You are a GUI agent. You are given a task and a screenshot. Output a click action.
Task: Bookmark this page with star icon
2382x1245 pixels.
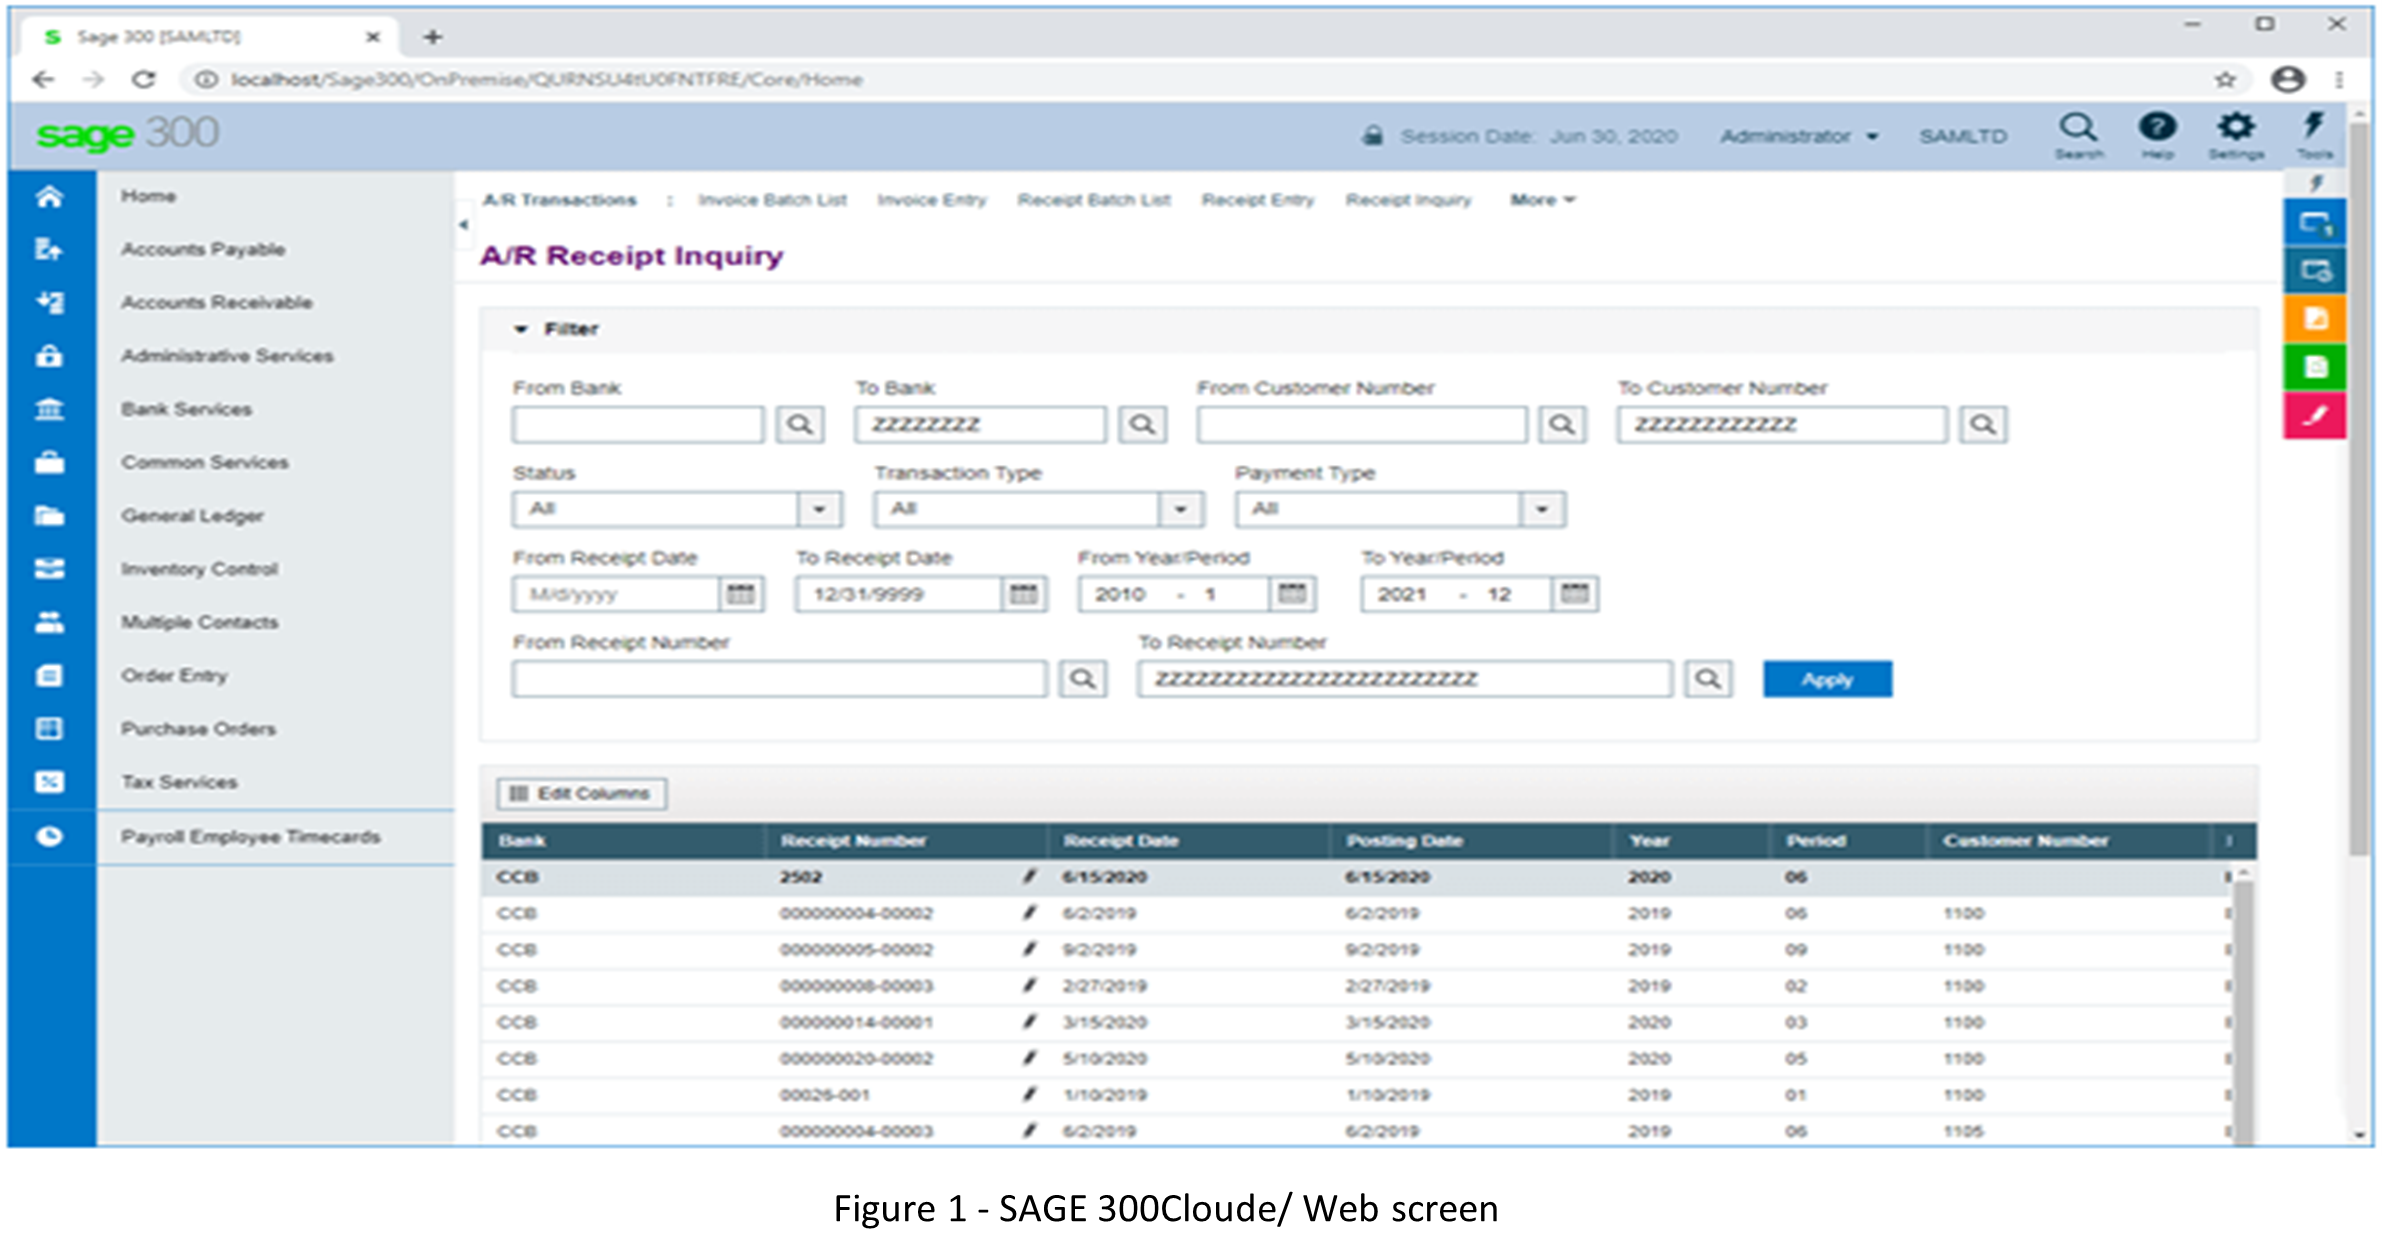pos(2225,79)
